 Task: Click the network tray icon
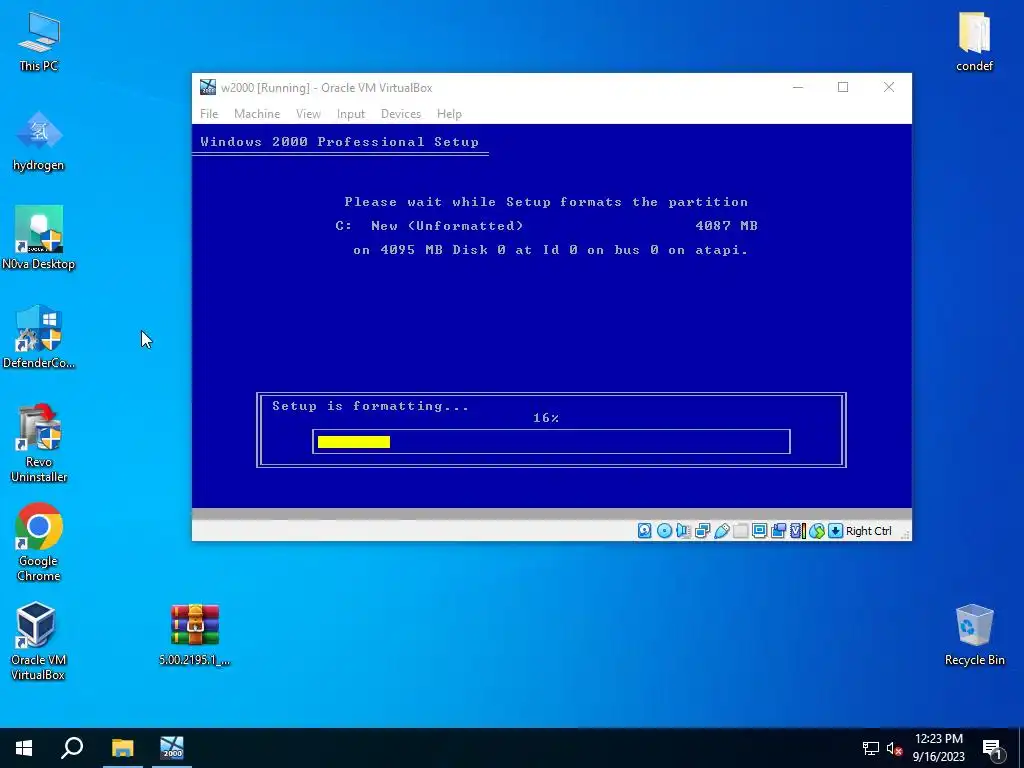pos(871,748)
